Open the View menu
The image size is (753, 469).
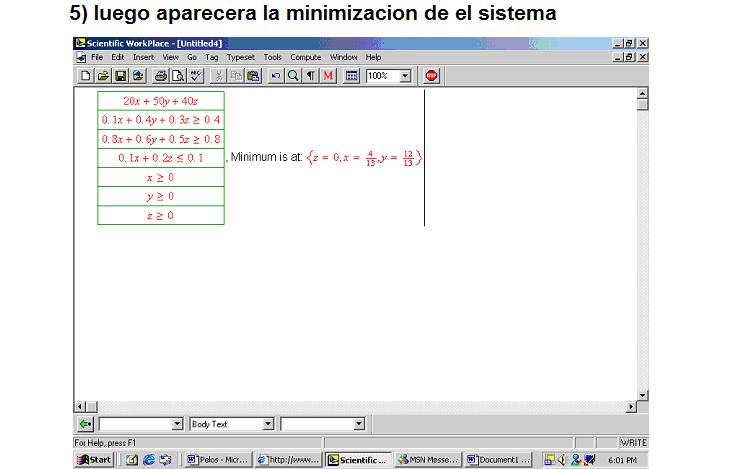170,57
